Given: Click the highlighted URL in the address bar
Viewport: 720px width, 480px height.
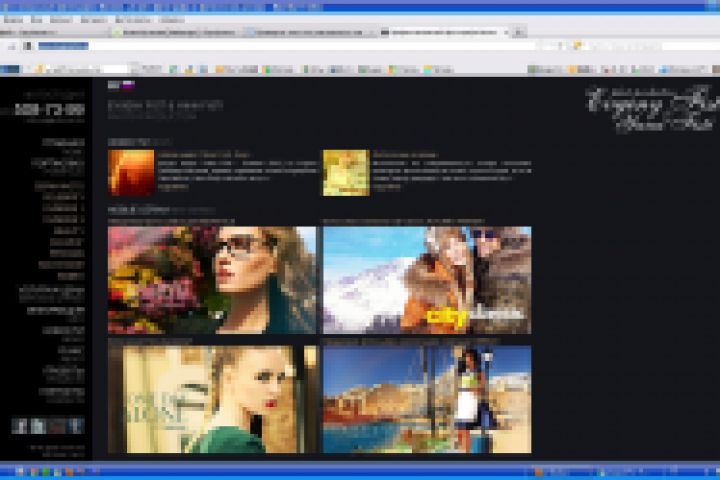Looking at the screenshot, I should [x=63, y=45].
